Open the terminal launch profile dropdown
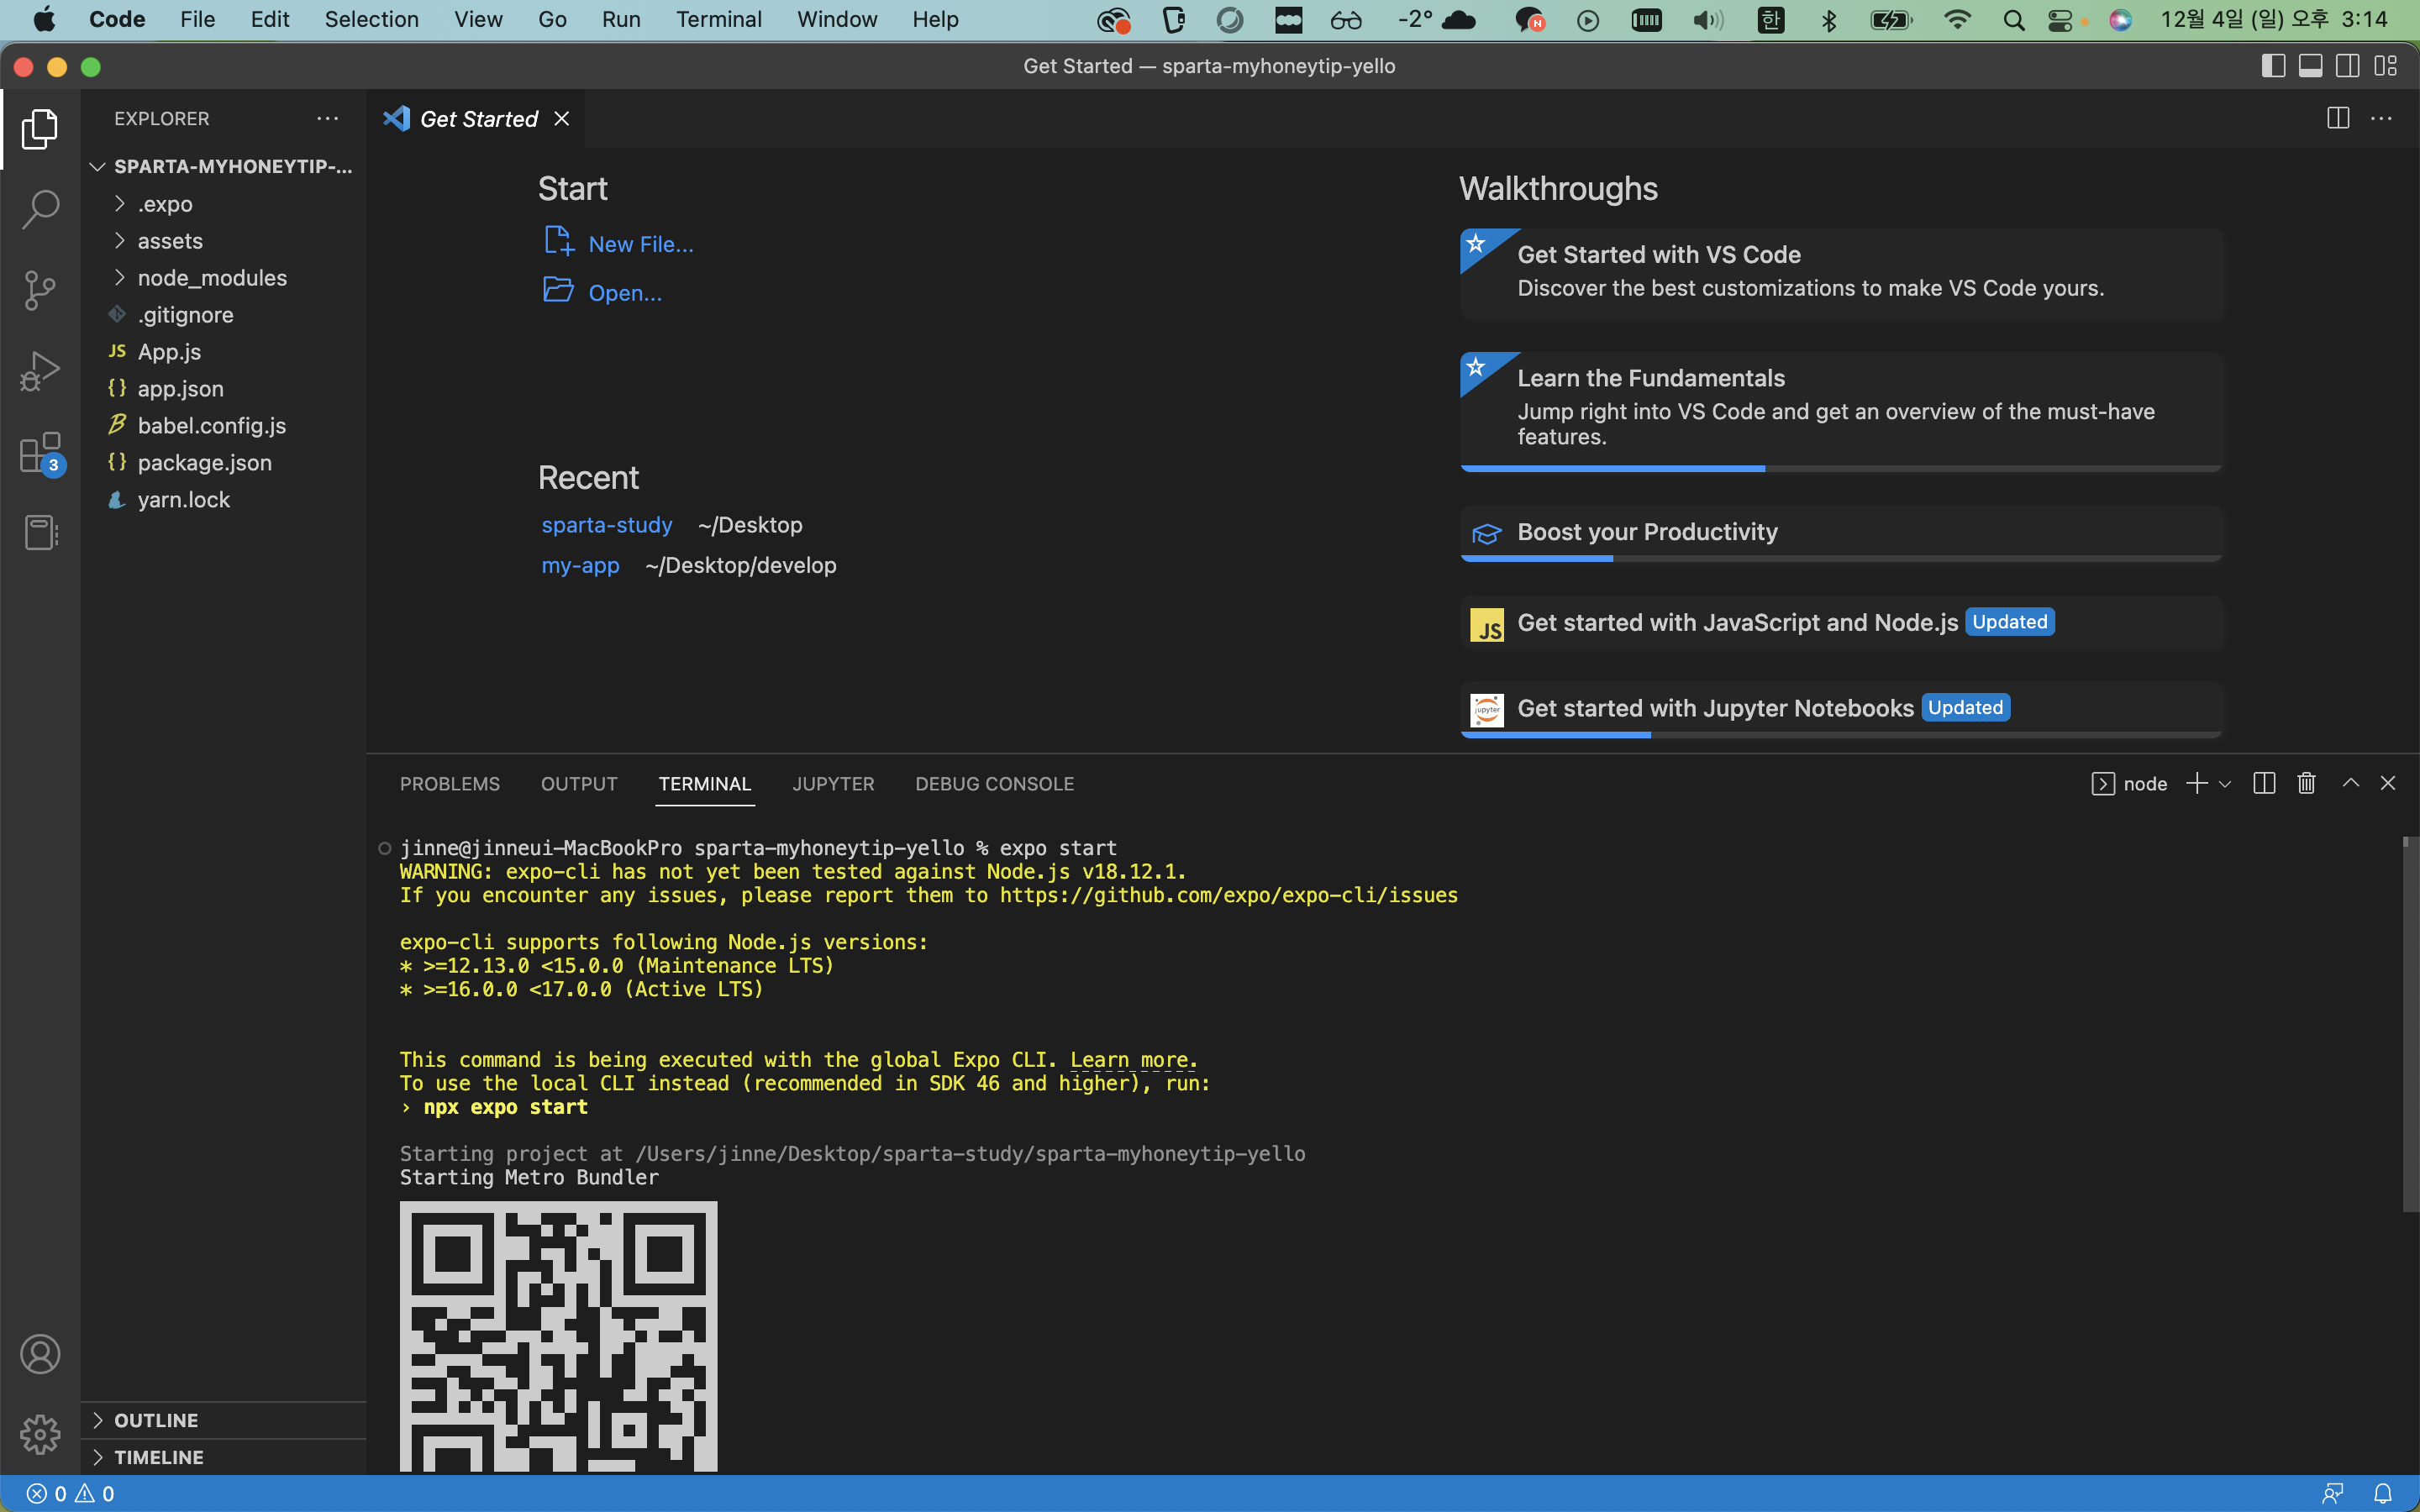 tap(2225, 784)
